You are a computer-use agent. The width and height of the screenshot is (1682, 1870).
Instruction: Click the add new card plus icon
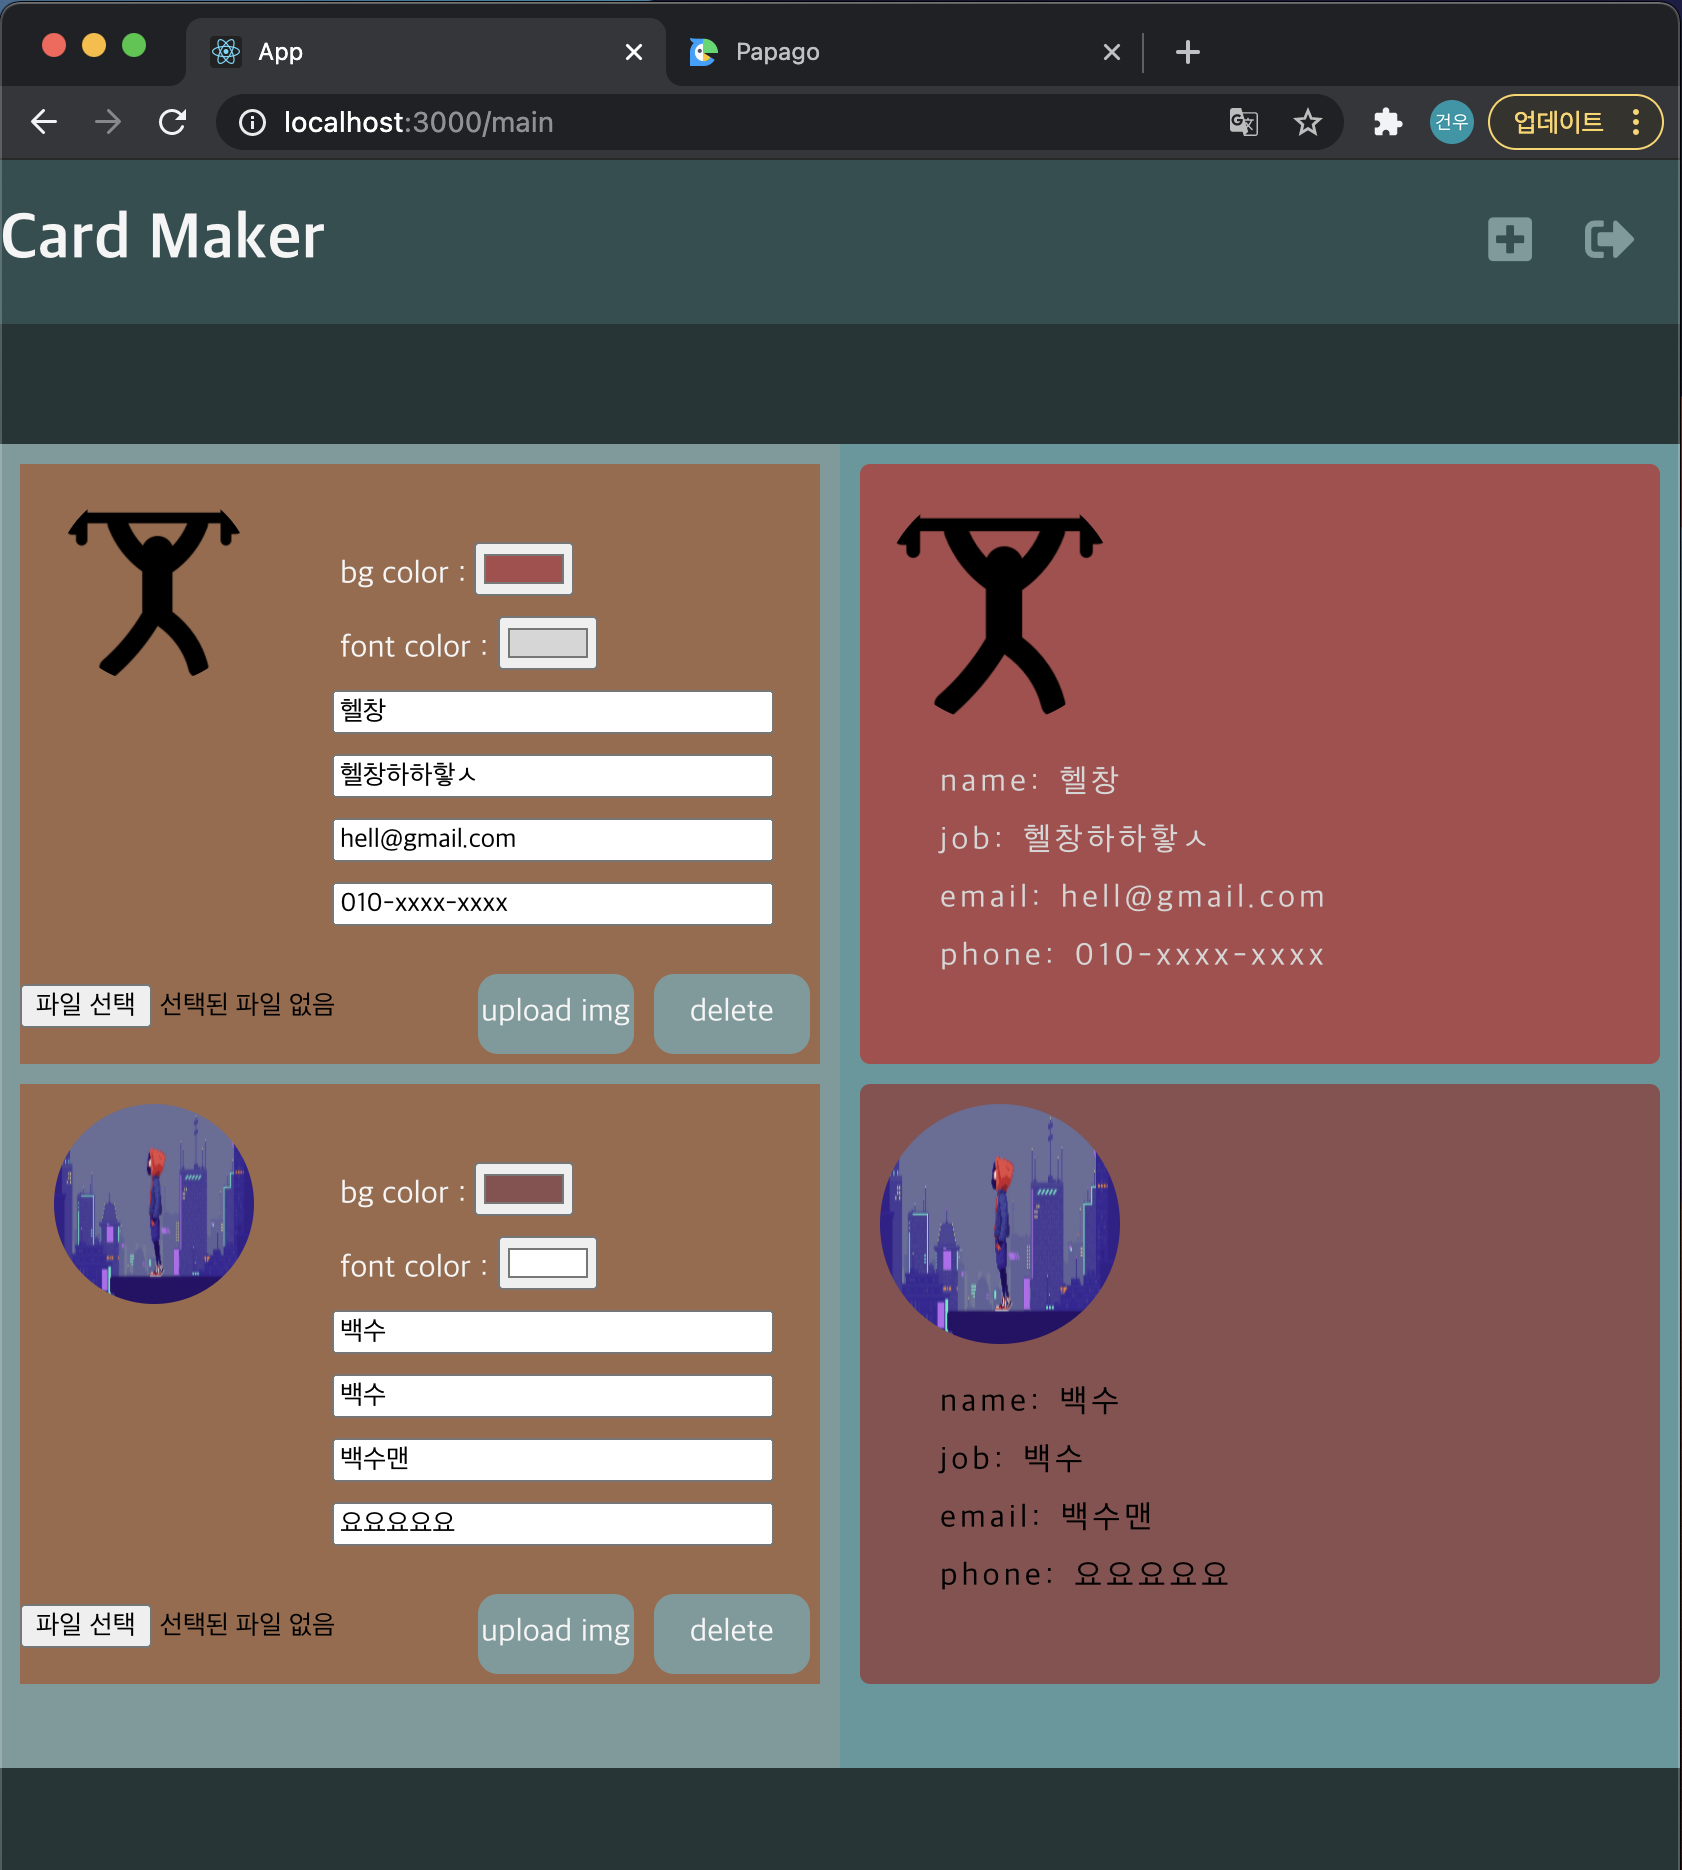coord(1508,238)
